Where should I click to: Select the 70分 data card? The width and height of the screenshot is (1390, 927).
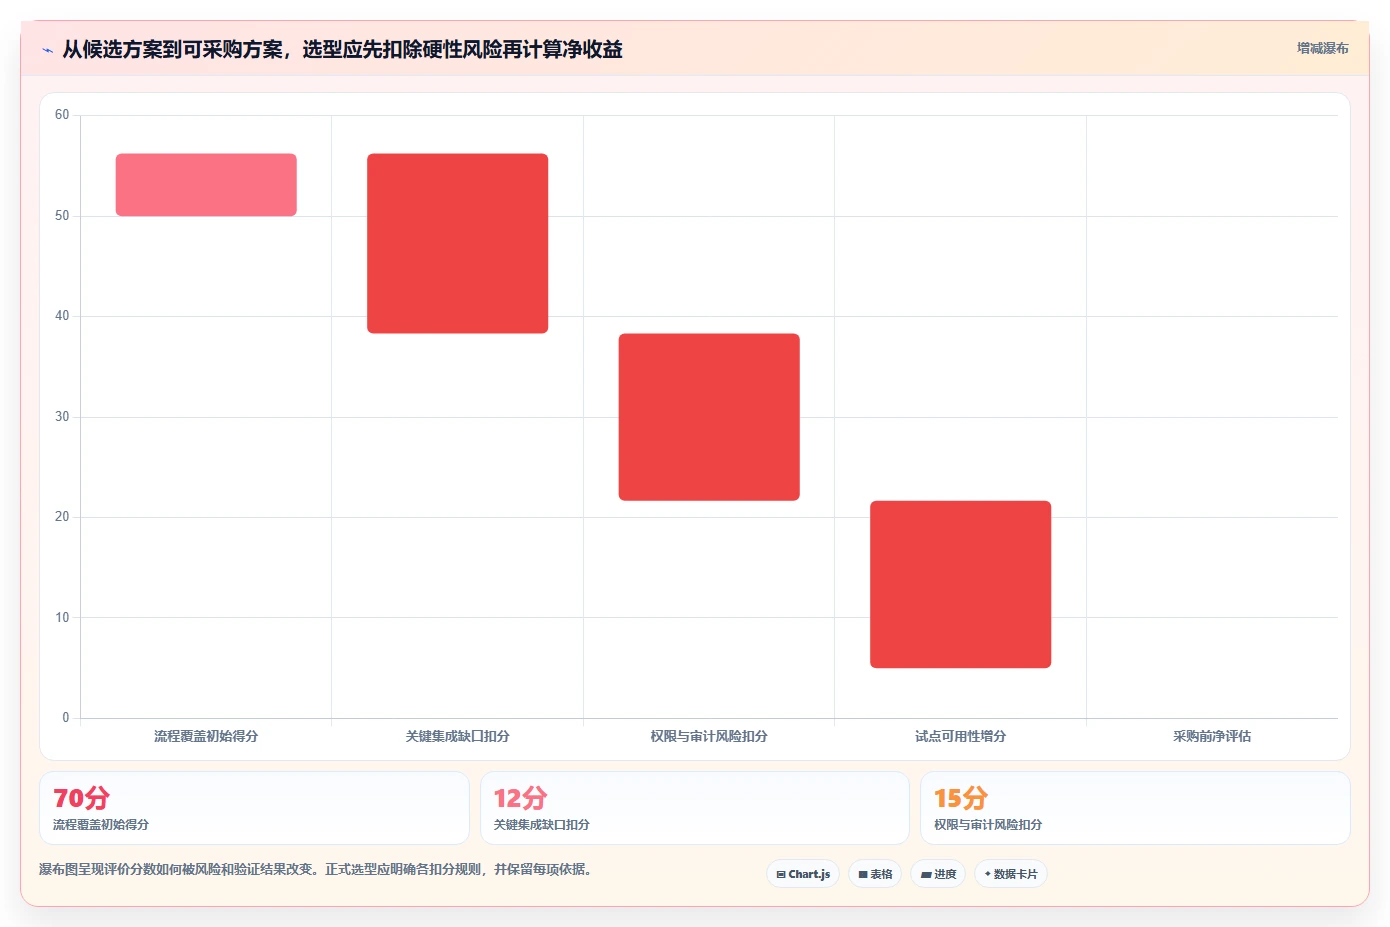(254, 808)
